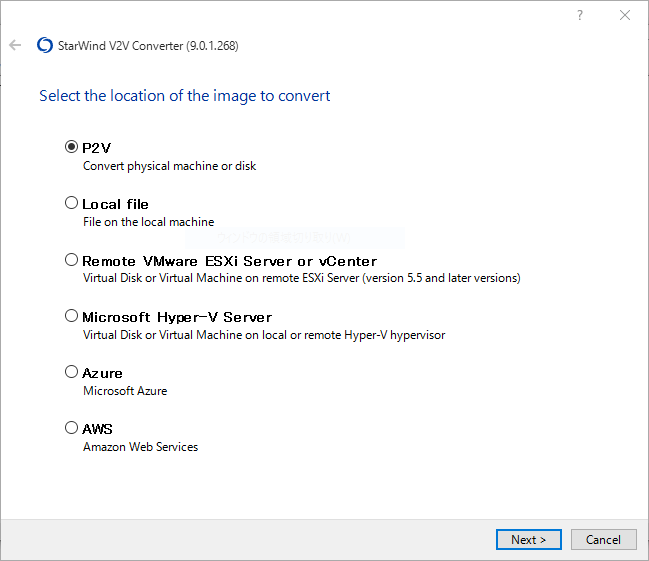Close the StarWind V2V Converter window
The width and height of the screenshot is (649, 561).
click(625, 15)
